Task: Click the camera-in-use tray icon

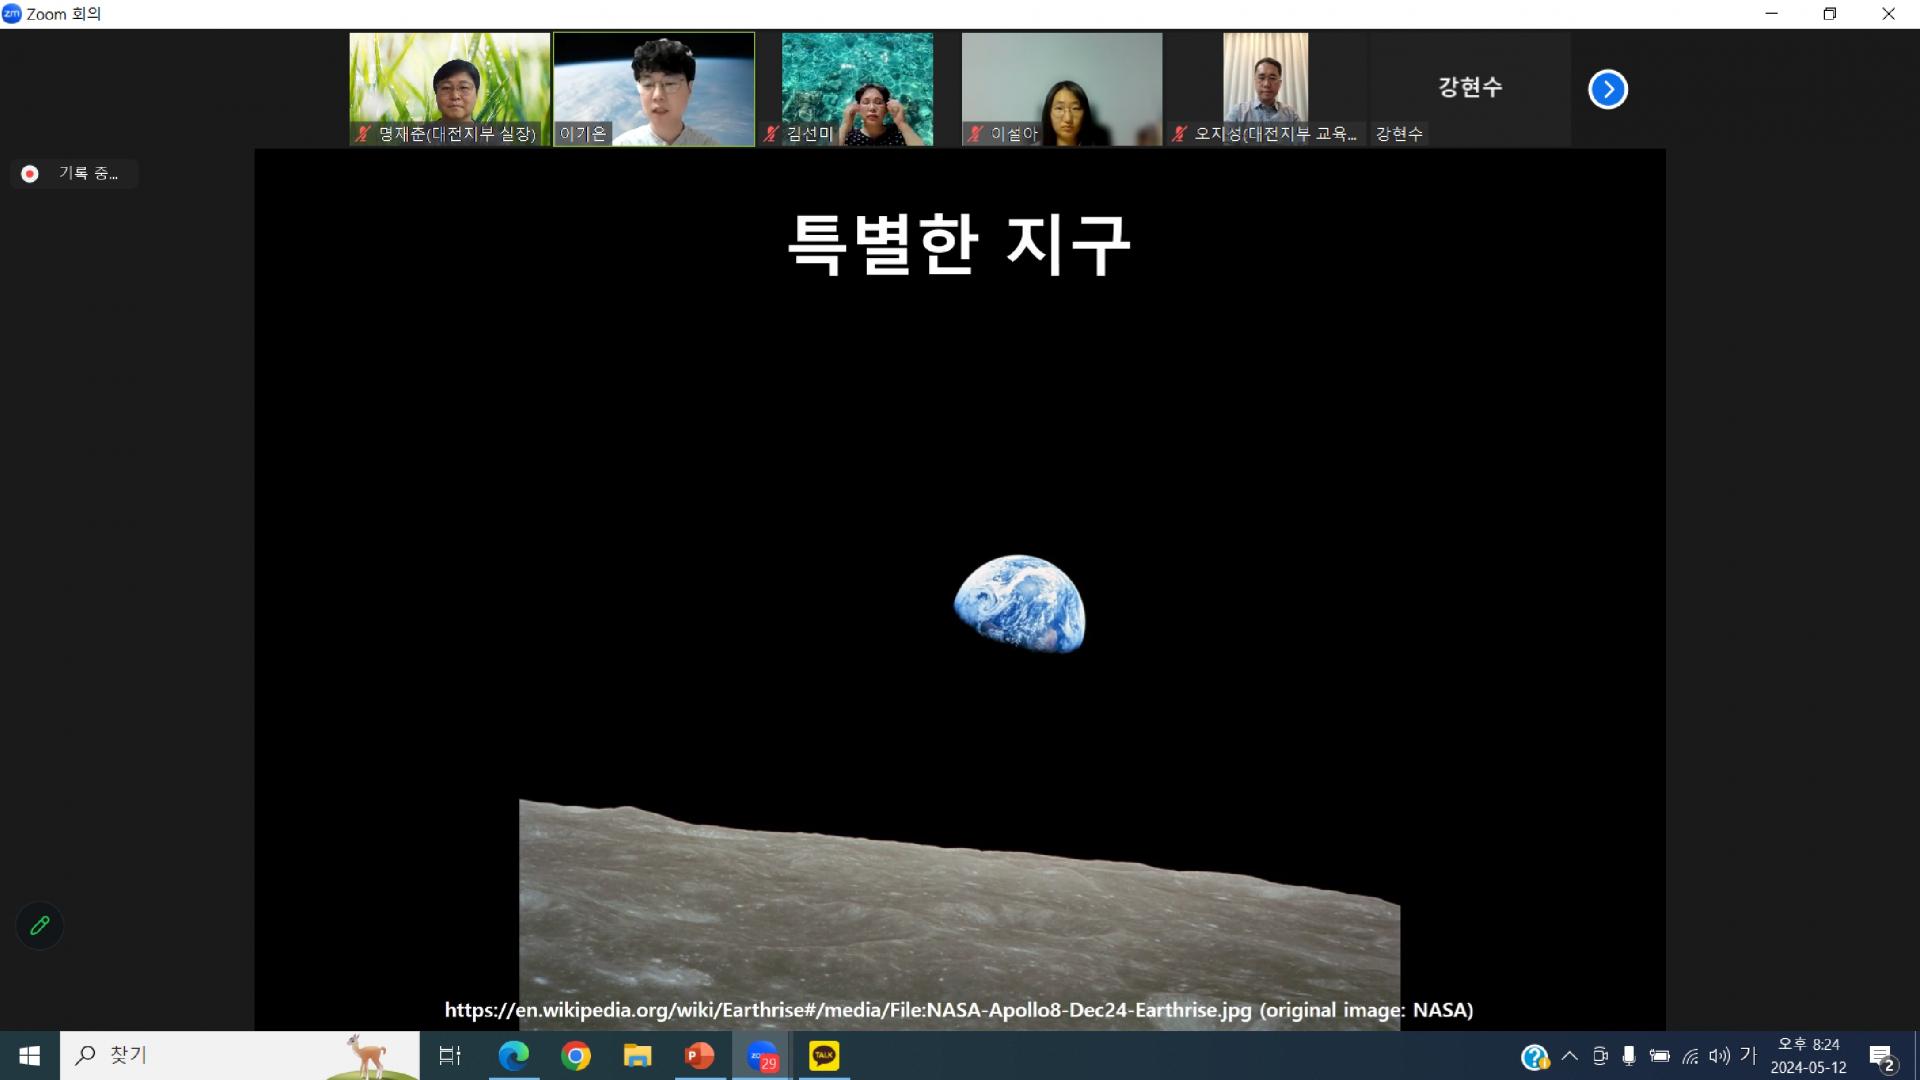Action: coord(1600,1055)
